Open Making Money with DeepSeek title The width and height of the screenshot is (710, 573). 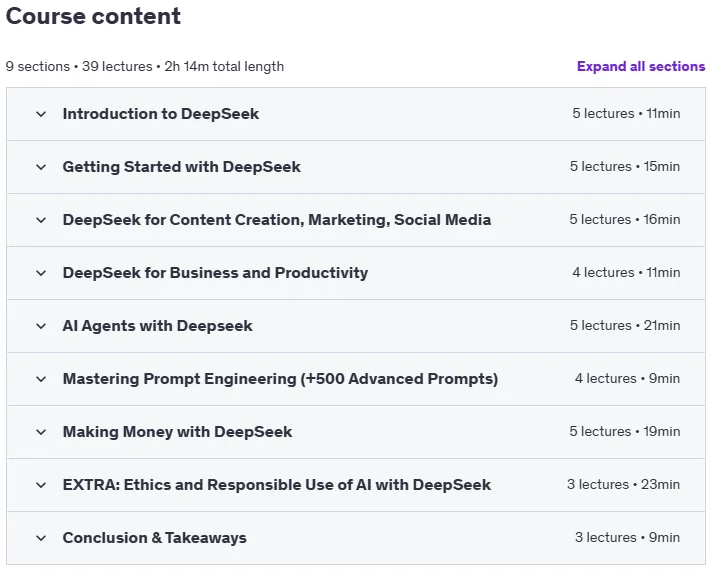click(178, 432)
